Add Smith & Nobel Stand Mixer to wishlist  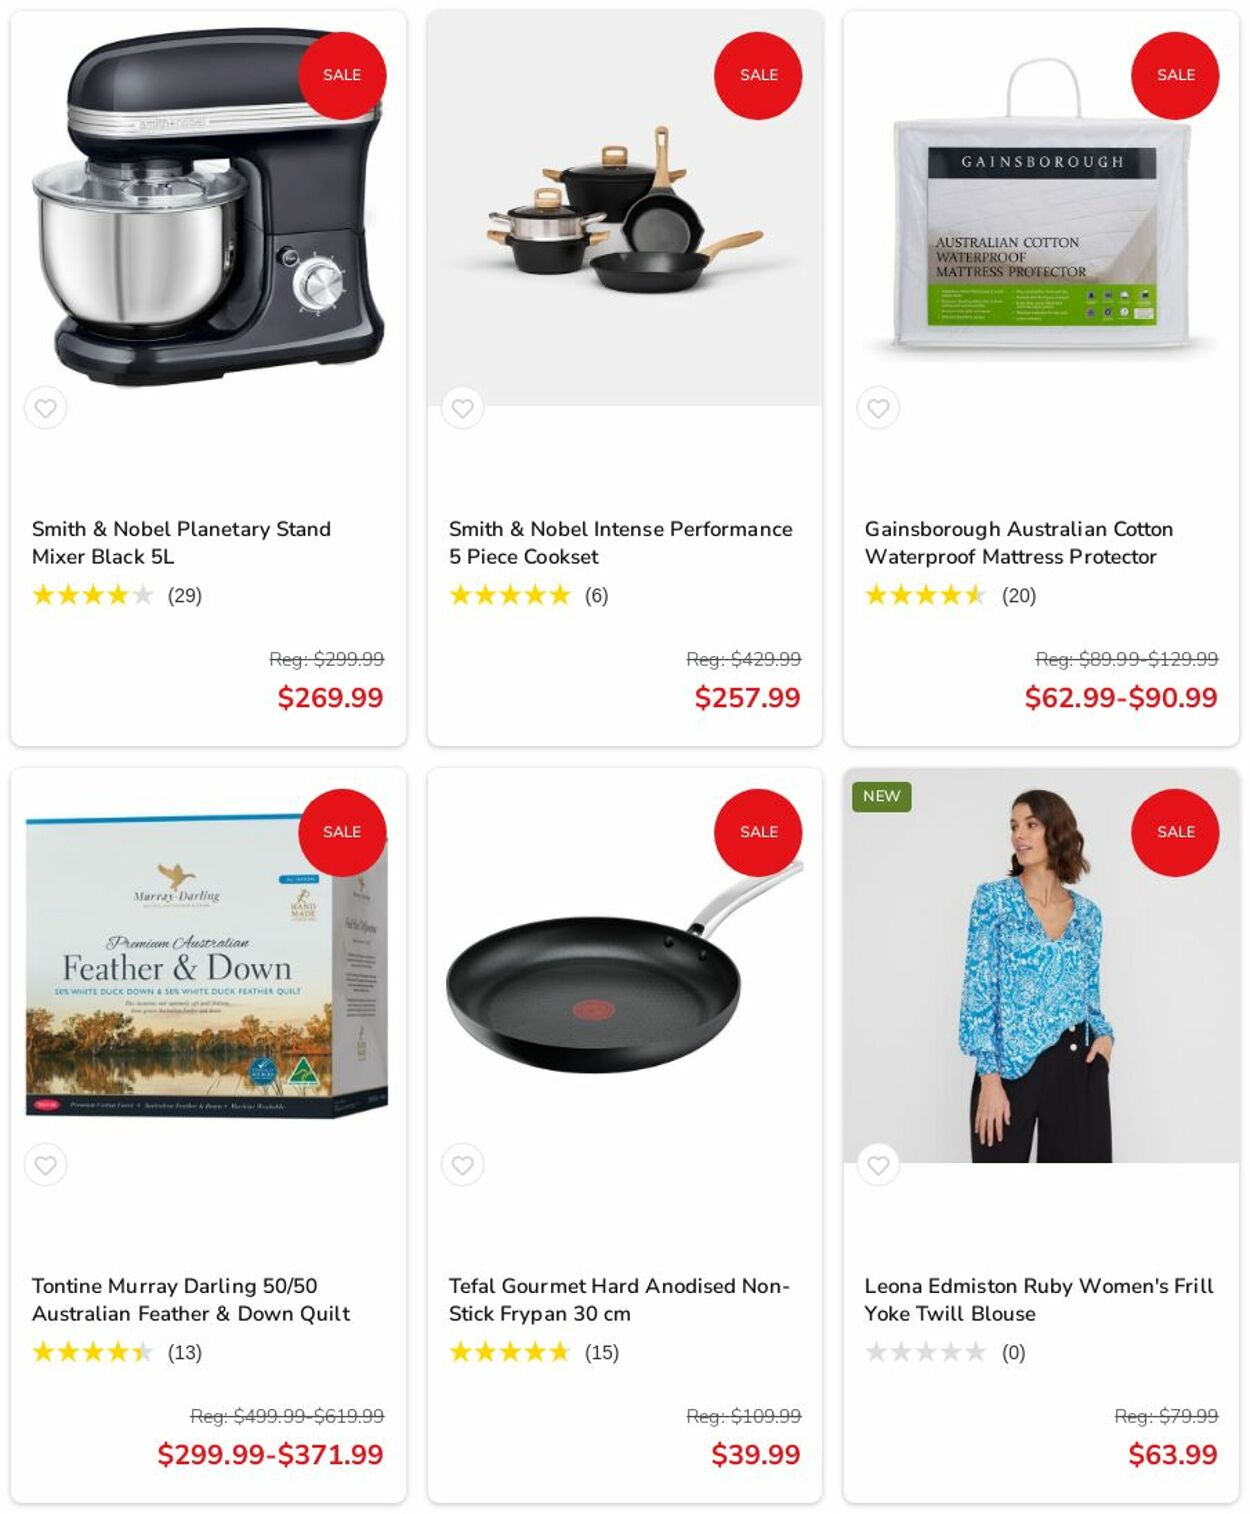(x=46, y=408)
